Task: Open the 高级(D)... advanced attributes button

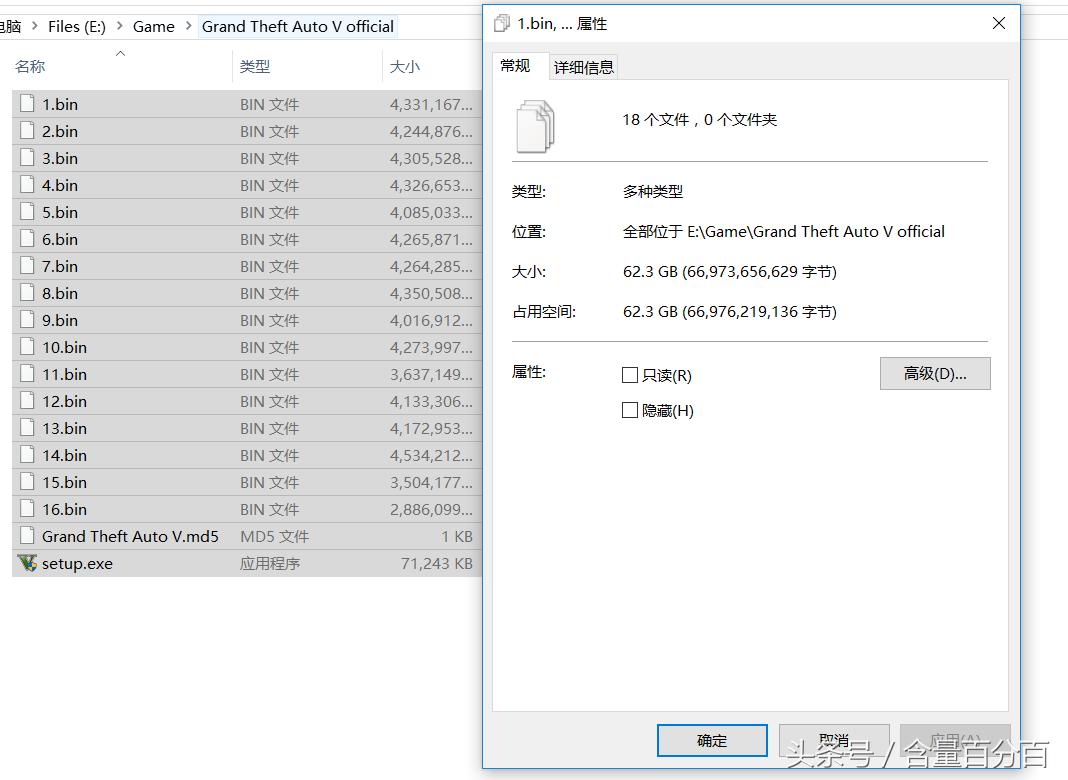Action: [935, 373]
